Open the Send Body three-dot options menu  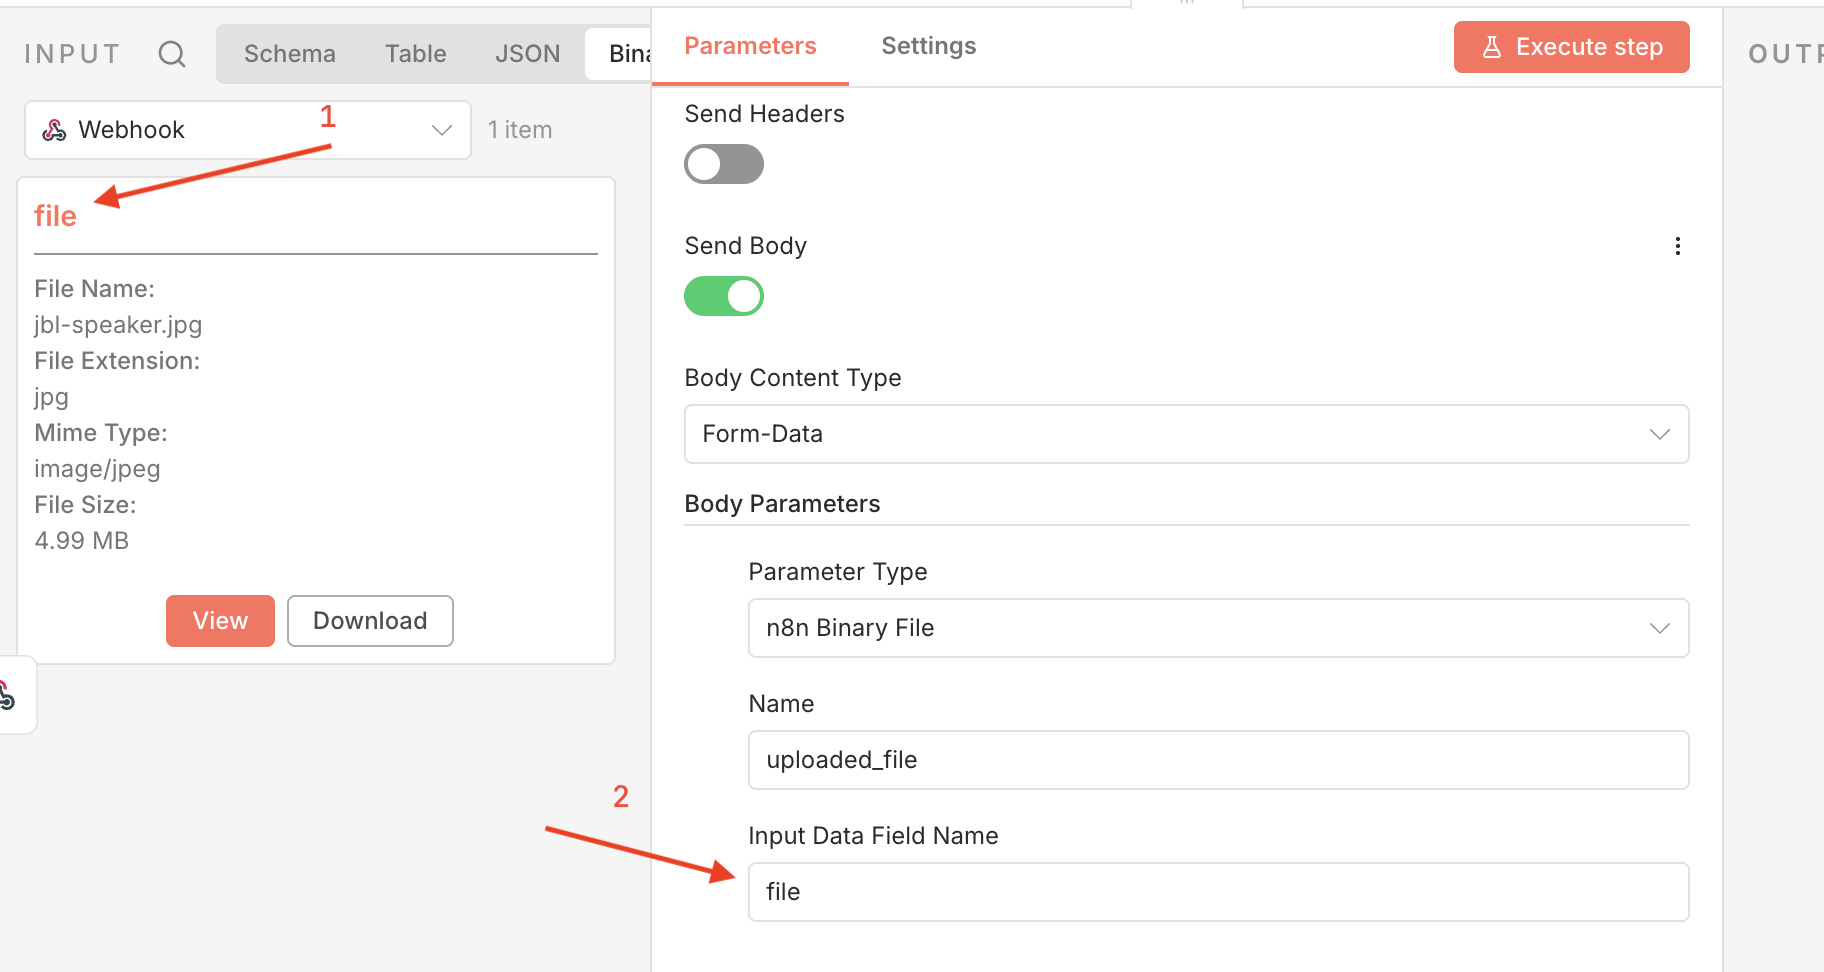tap(1677, 246)
